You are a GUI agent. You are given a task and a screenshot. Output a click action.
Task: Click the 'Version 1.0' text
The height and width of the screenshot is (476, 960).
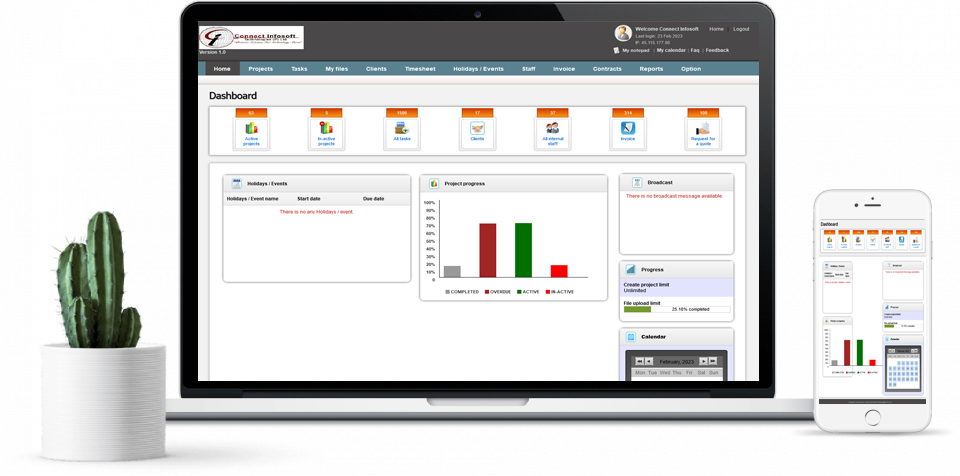click(x=212, y=53)
